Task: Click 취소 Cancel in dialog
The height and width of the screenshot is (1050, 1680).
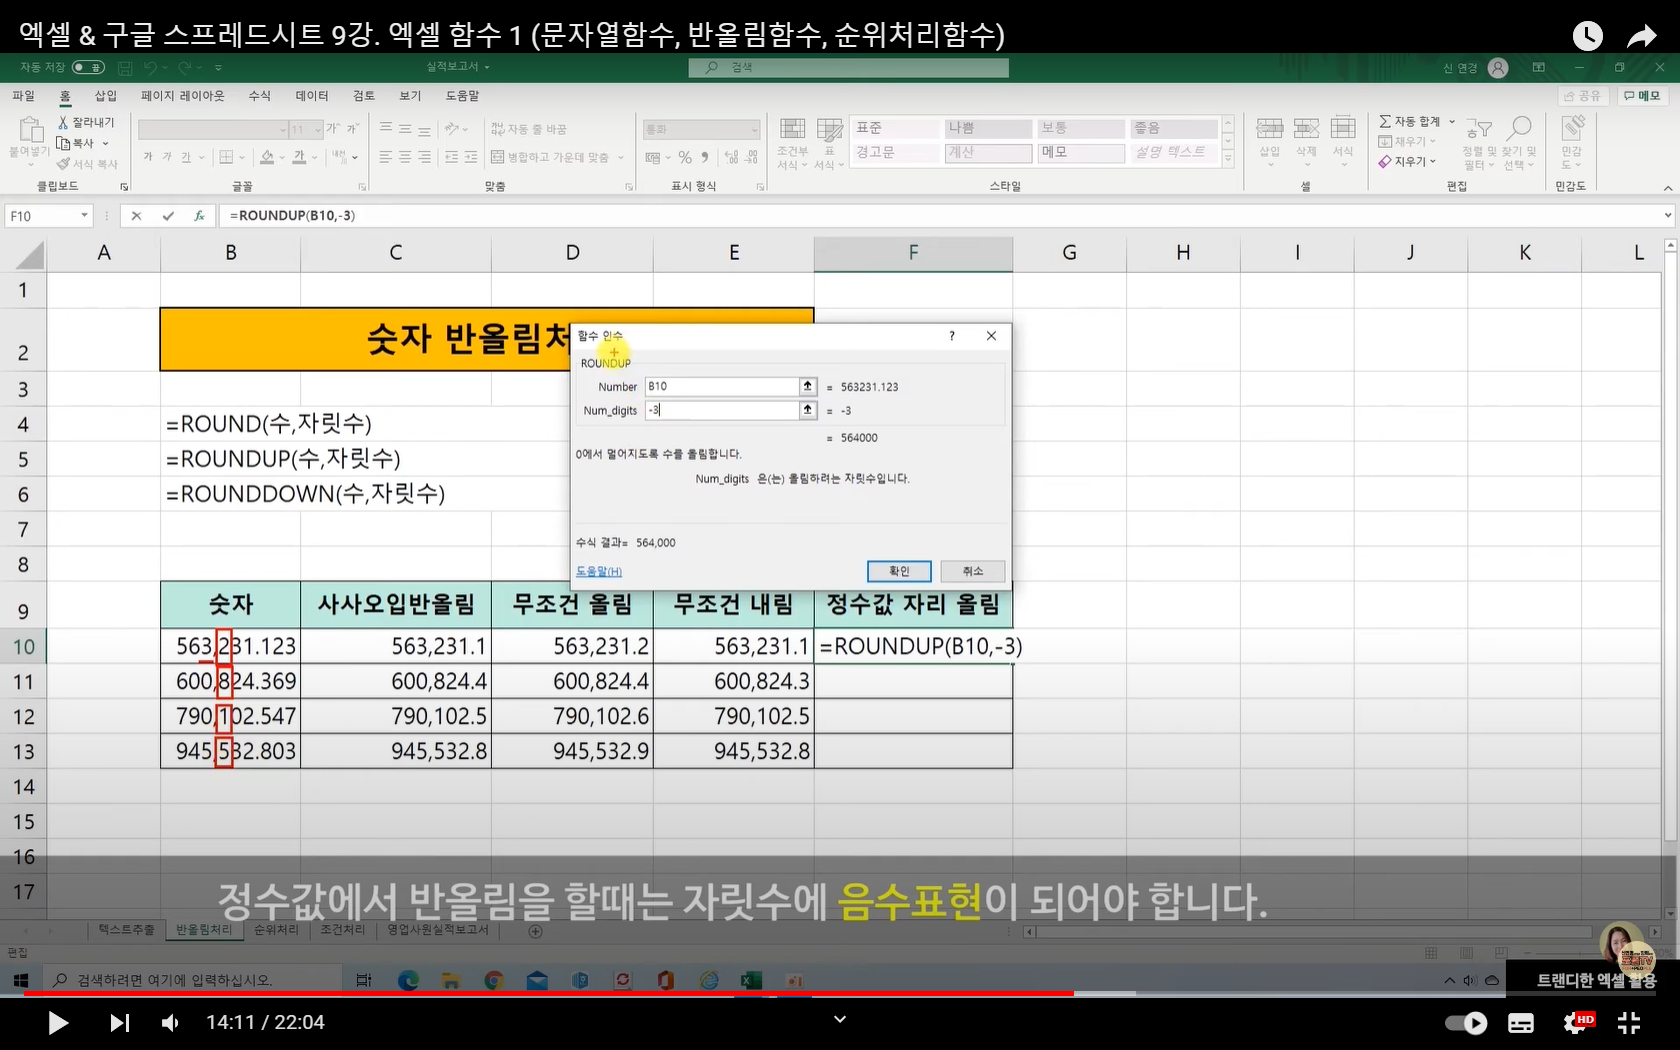Action: pyautogui.click(x=973, y=571)
